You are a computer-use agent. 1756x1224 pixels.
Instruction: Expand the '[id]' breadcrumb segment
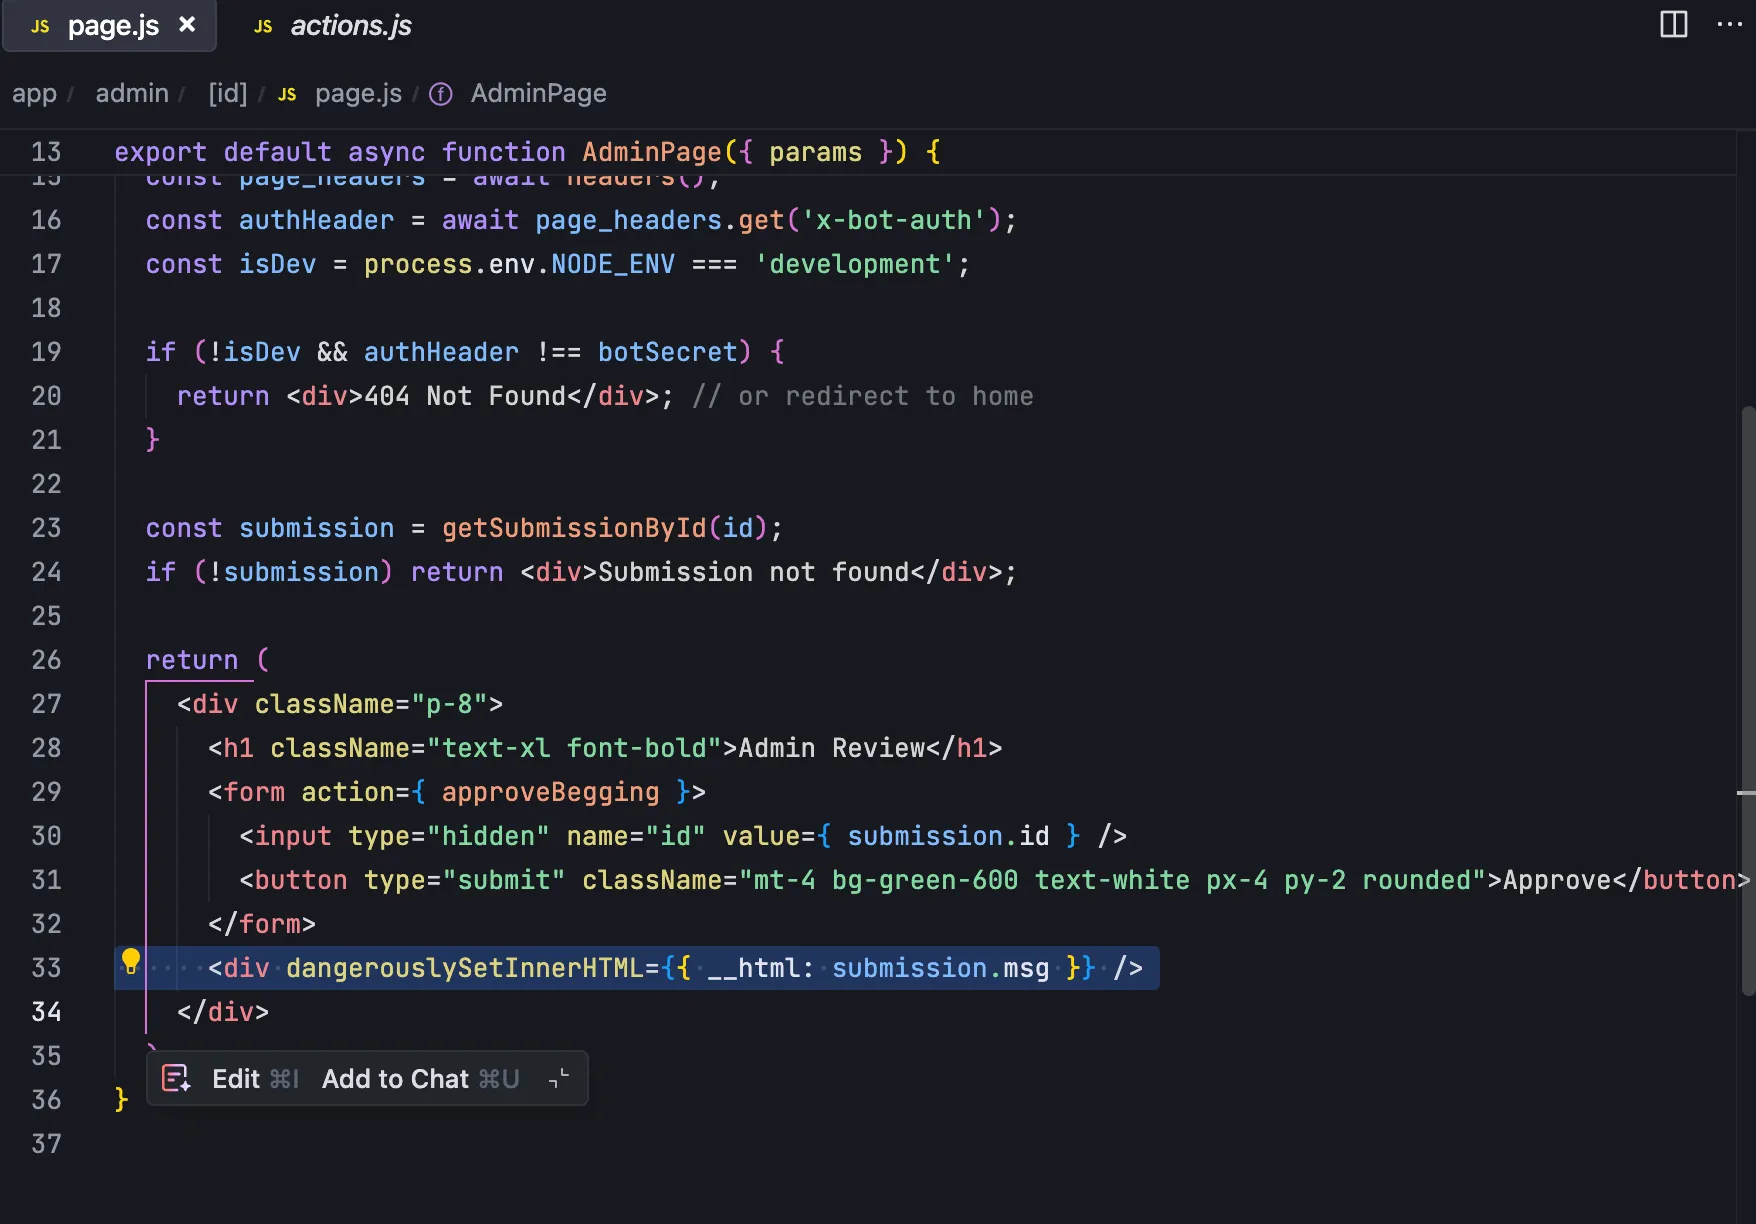click(x=227, y=94)
